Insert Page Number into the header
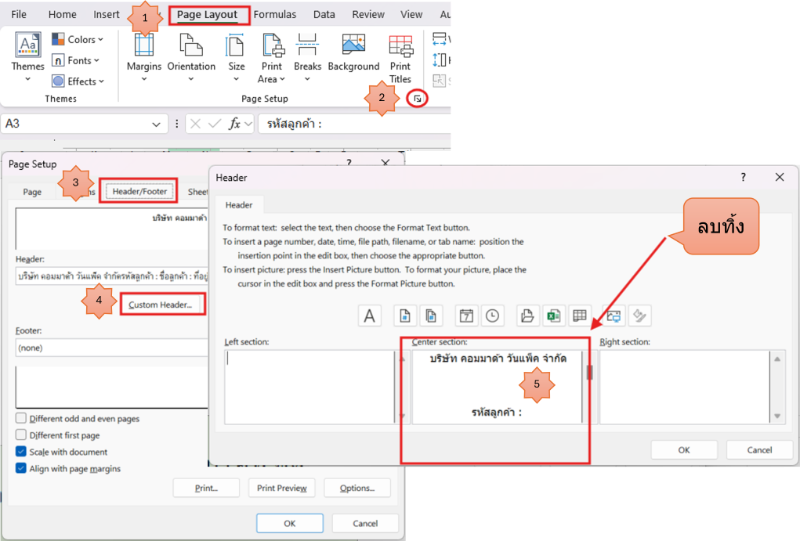The image size is (800, 541). click(x=404, y=315)
